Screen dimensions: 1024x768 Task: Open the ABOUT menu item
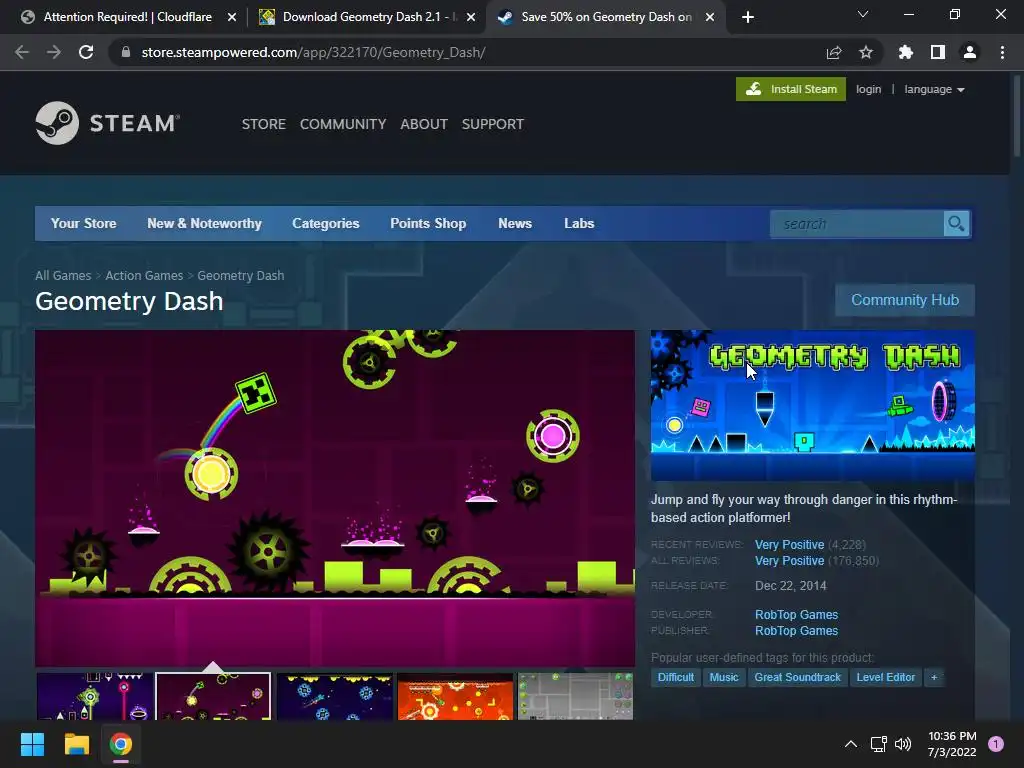point(424,124)
